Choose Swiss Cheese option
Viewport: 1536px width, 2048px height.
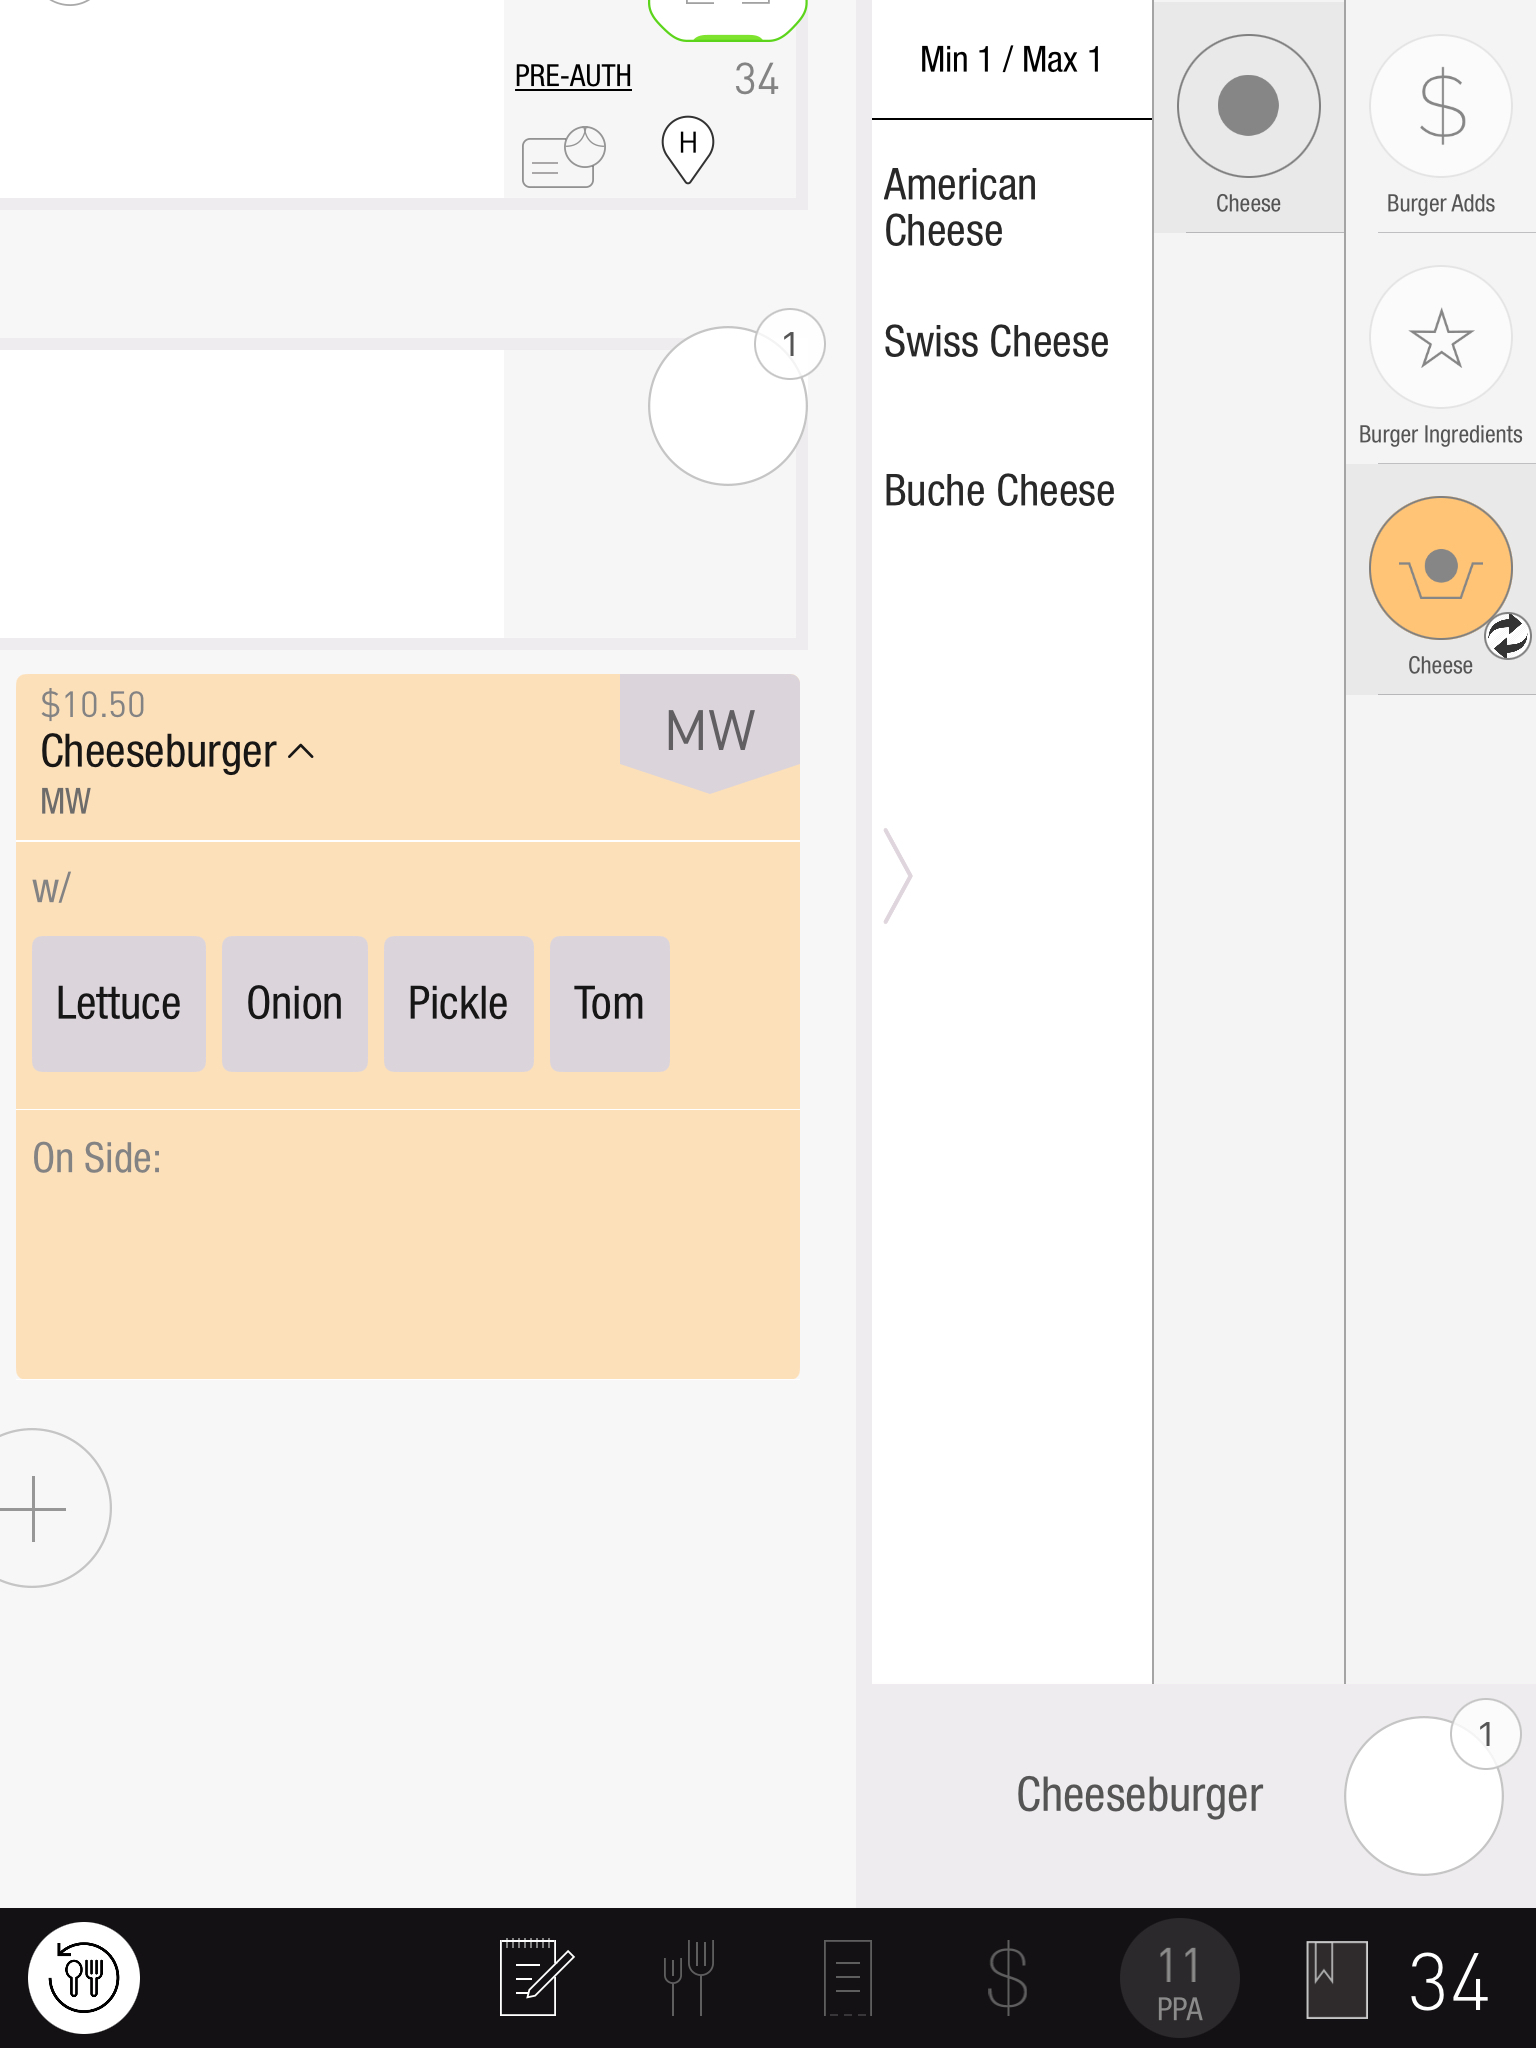point(996,342)
